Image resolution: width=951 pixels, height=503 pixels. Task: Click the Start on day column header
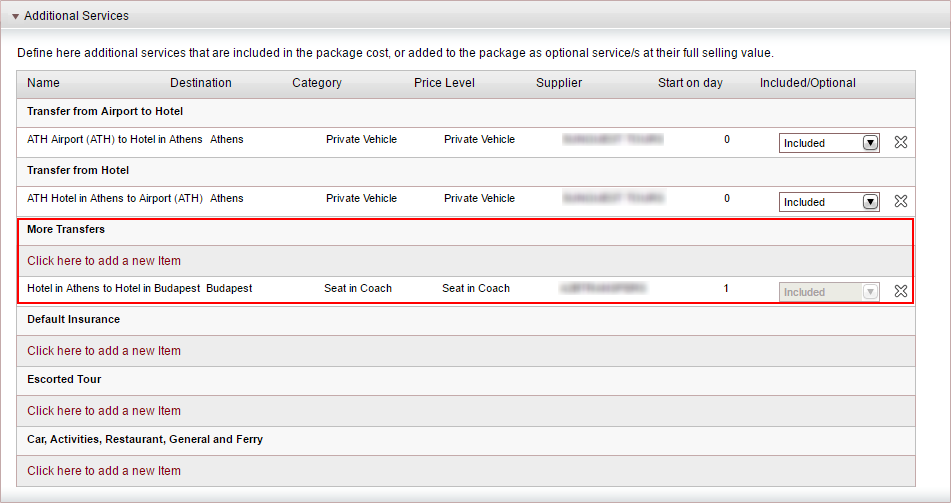(x=690, y=83)
